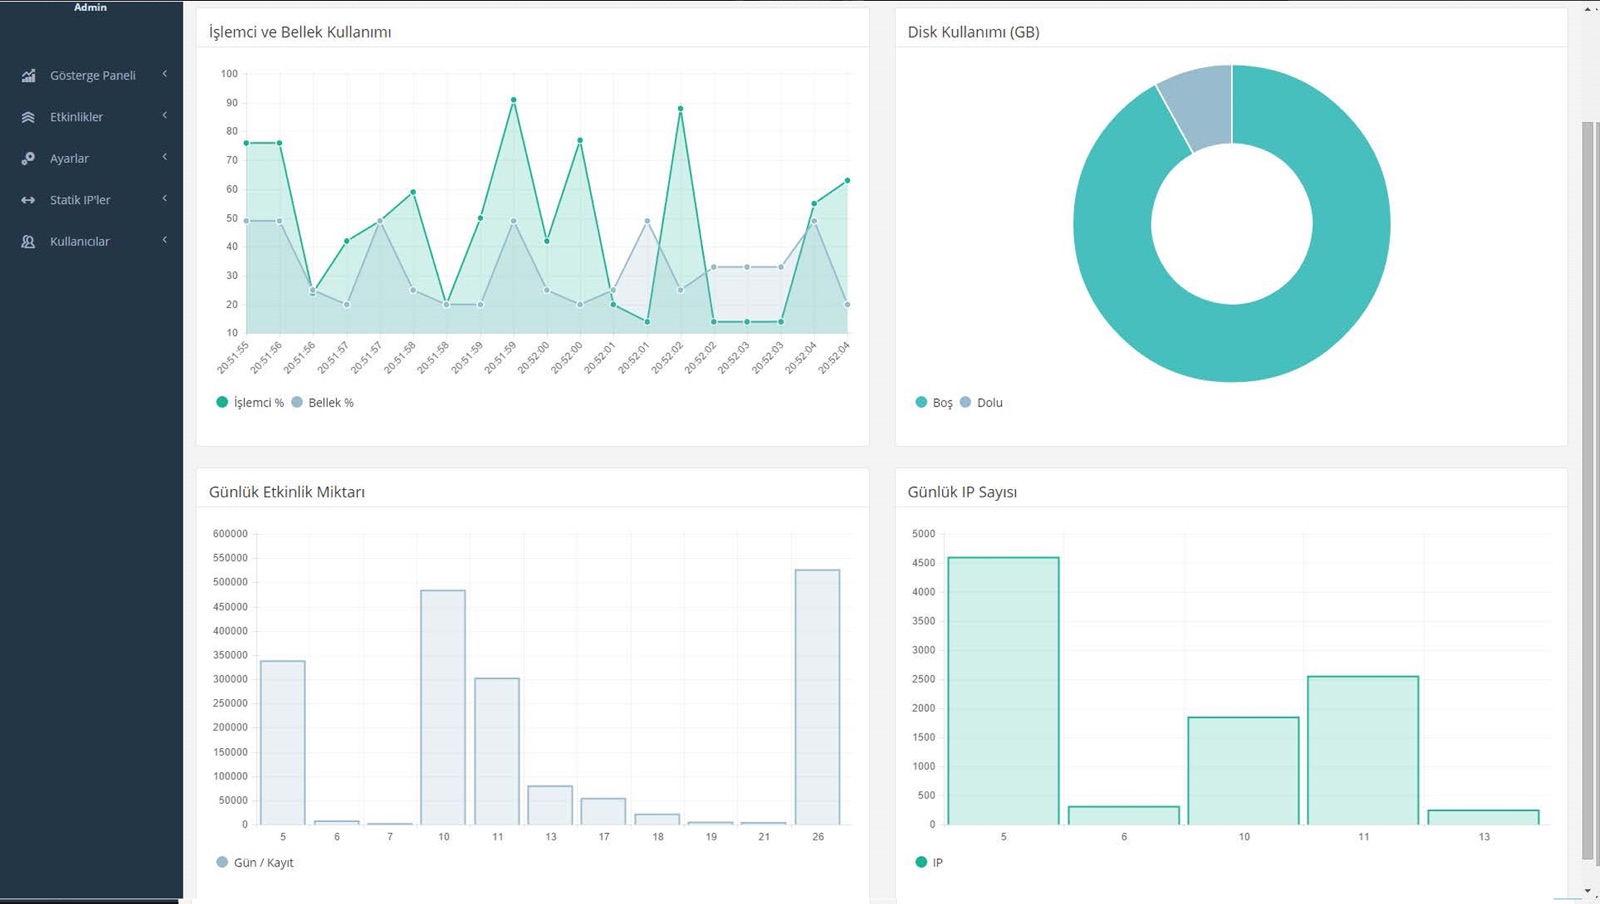Click the day 5 bar in Günlük Etkinlik chart
The height and width of the screenshot is (904, 1600).
click(x=283, y=743)
